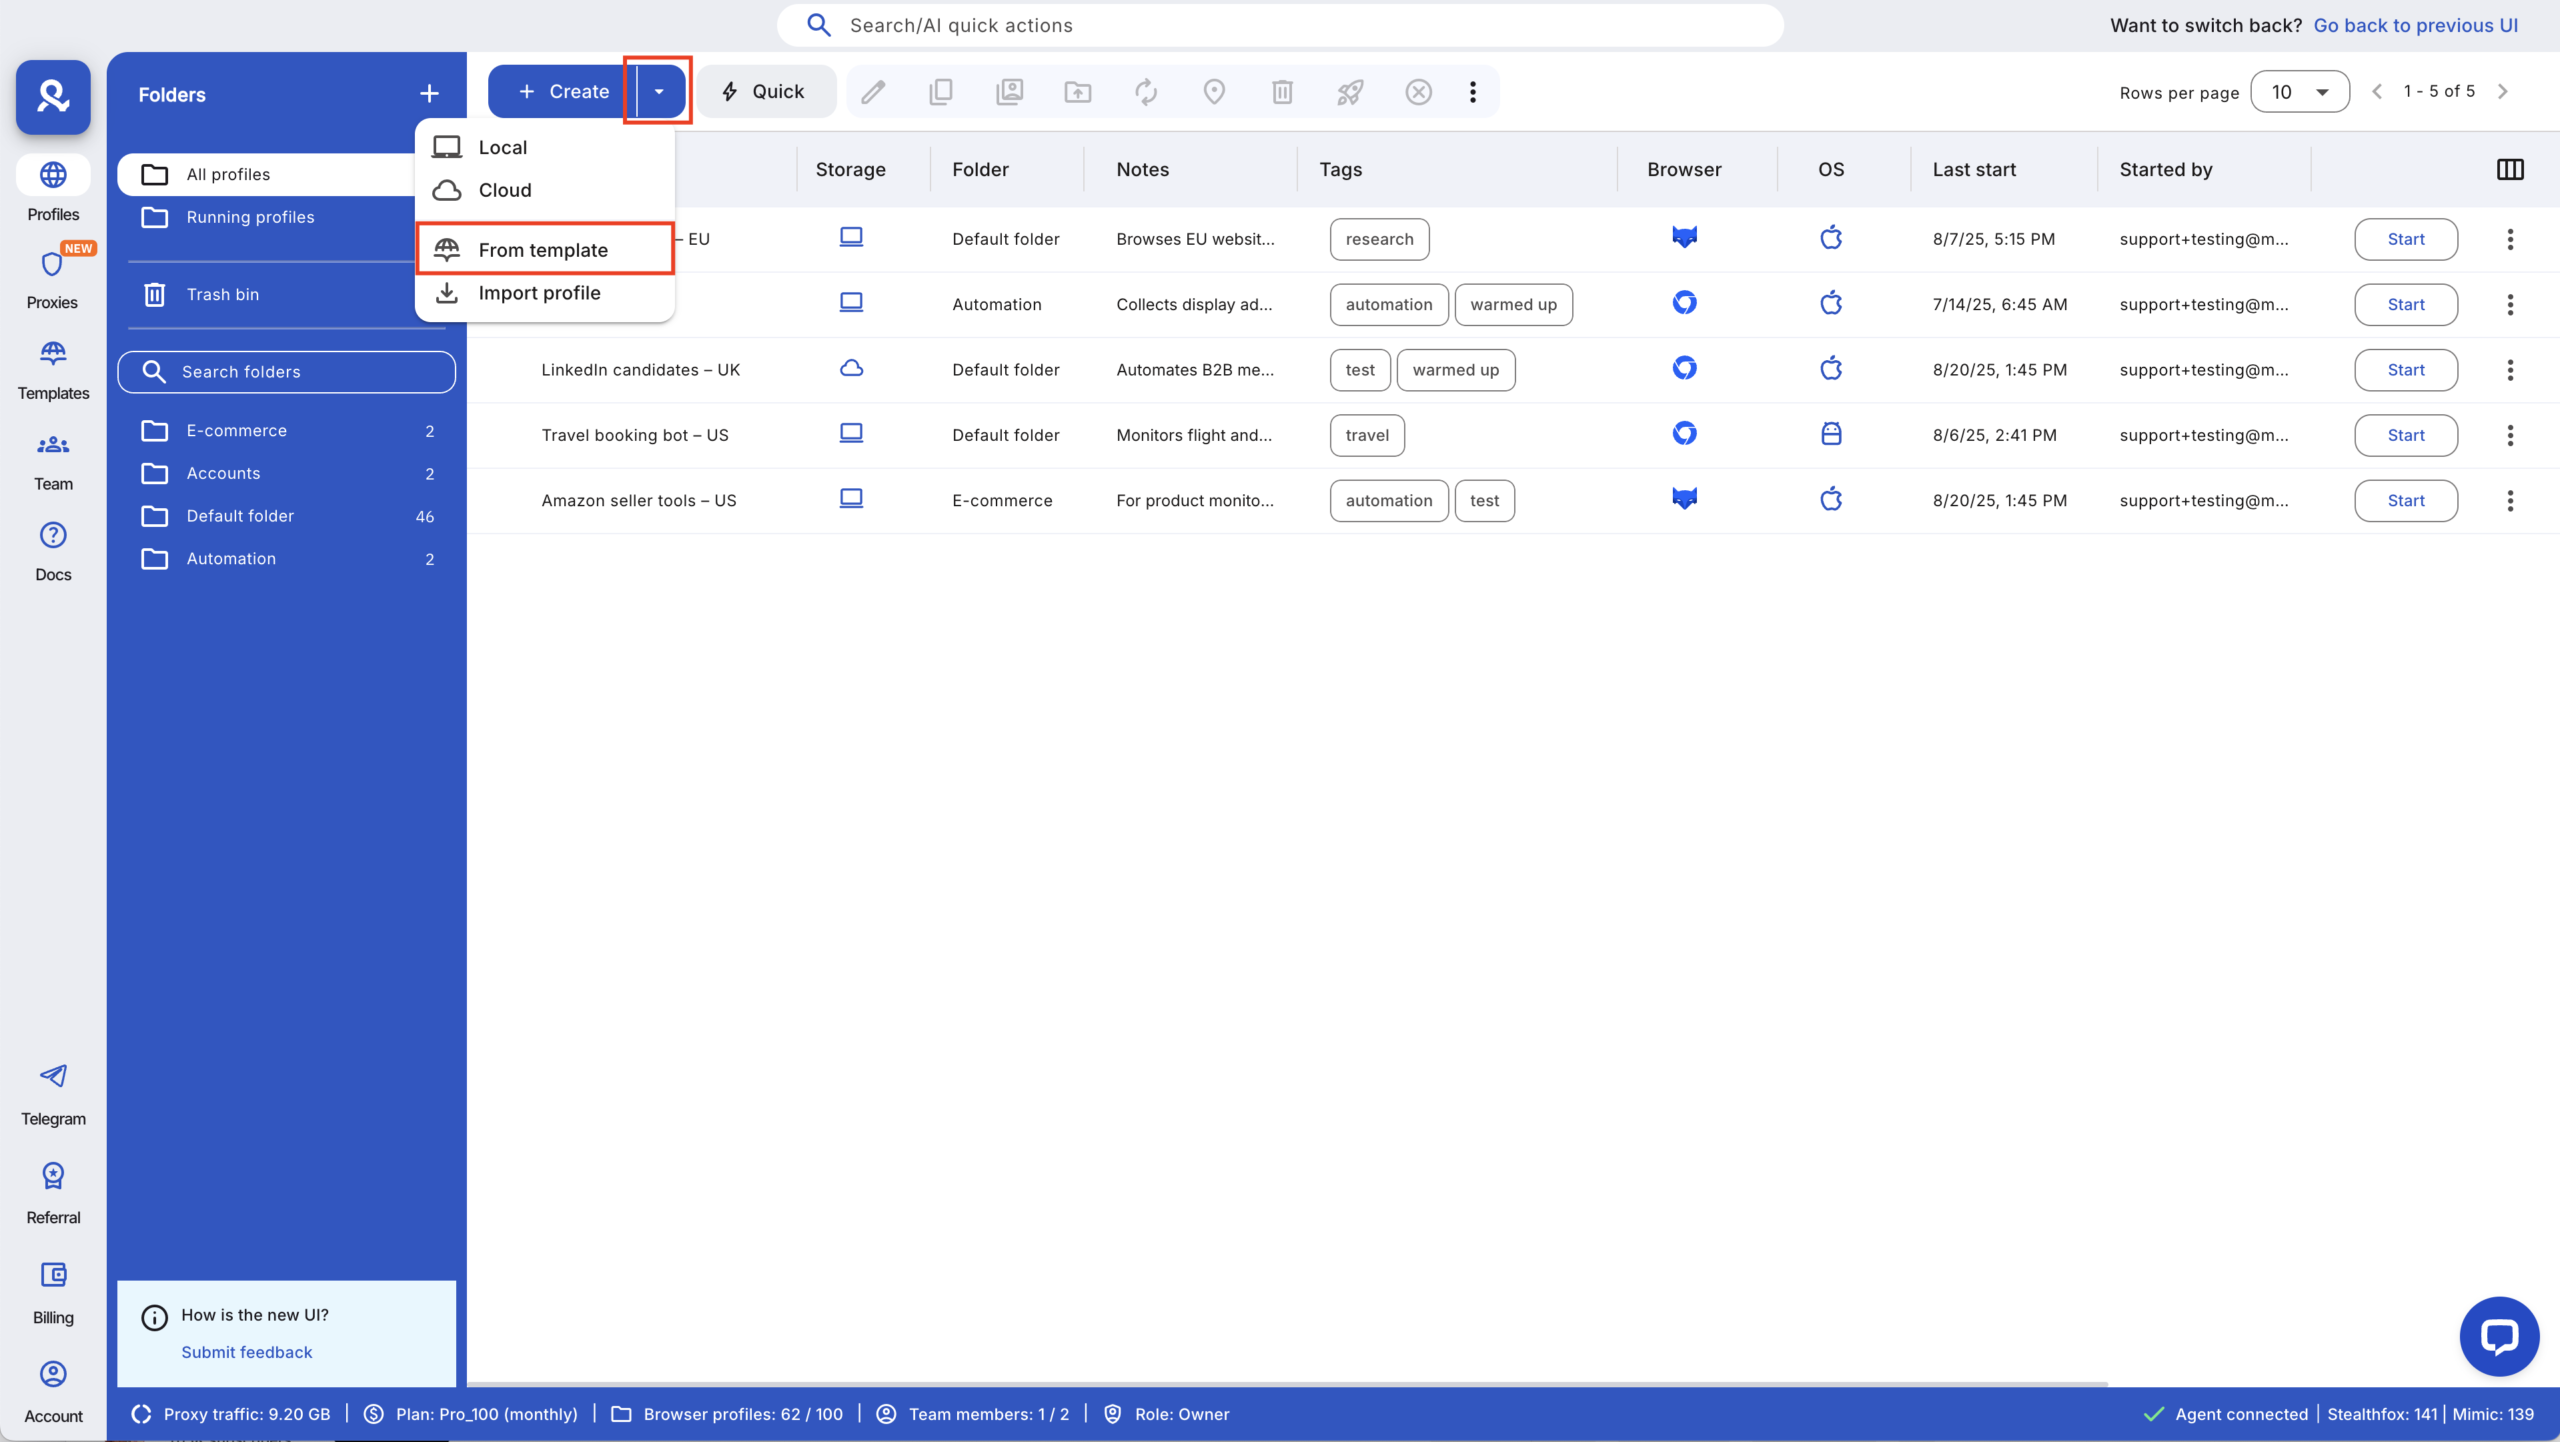Click the trash icon in the toolbar
Image resolution: width=2560 pixels, height=1442 pixels.
click(1282, 91)
